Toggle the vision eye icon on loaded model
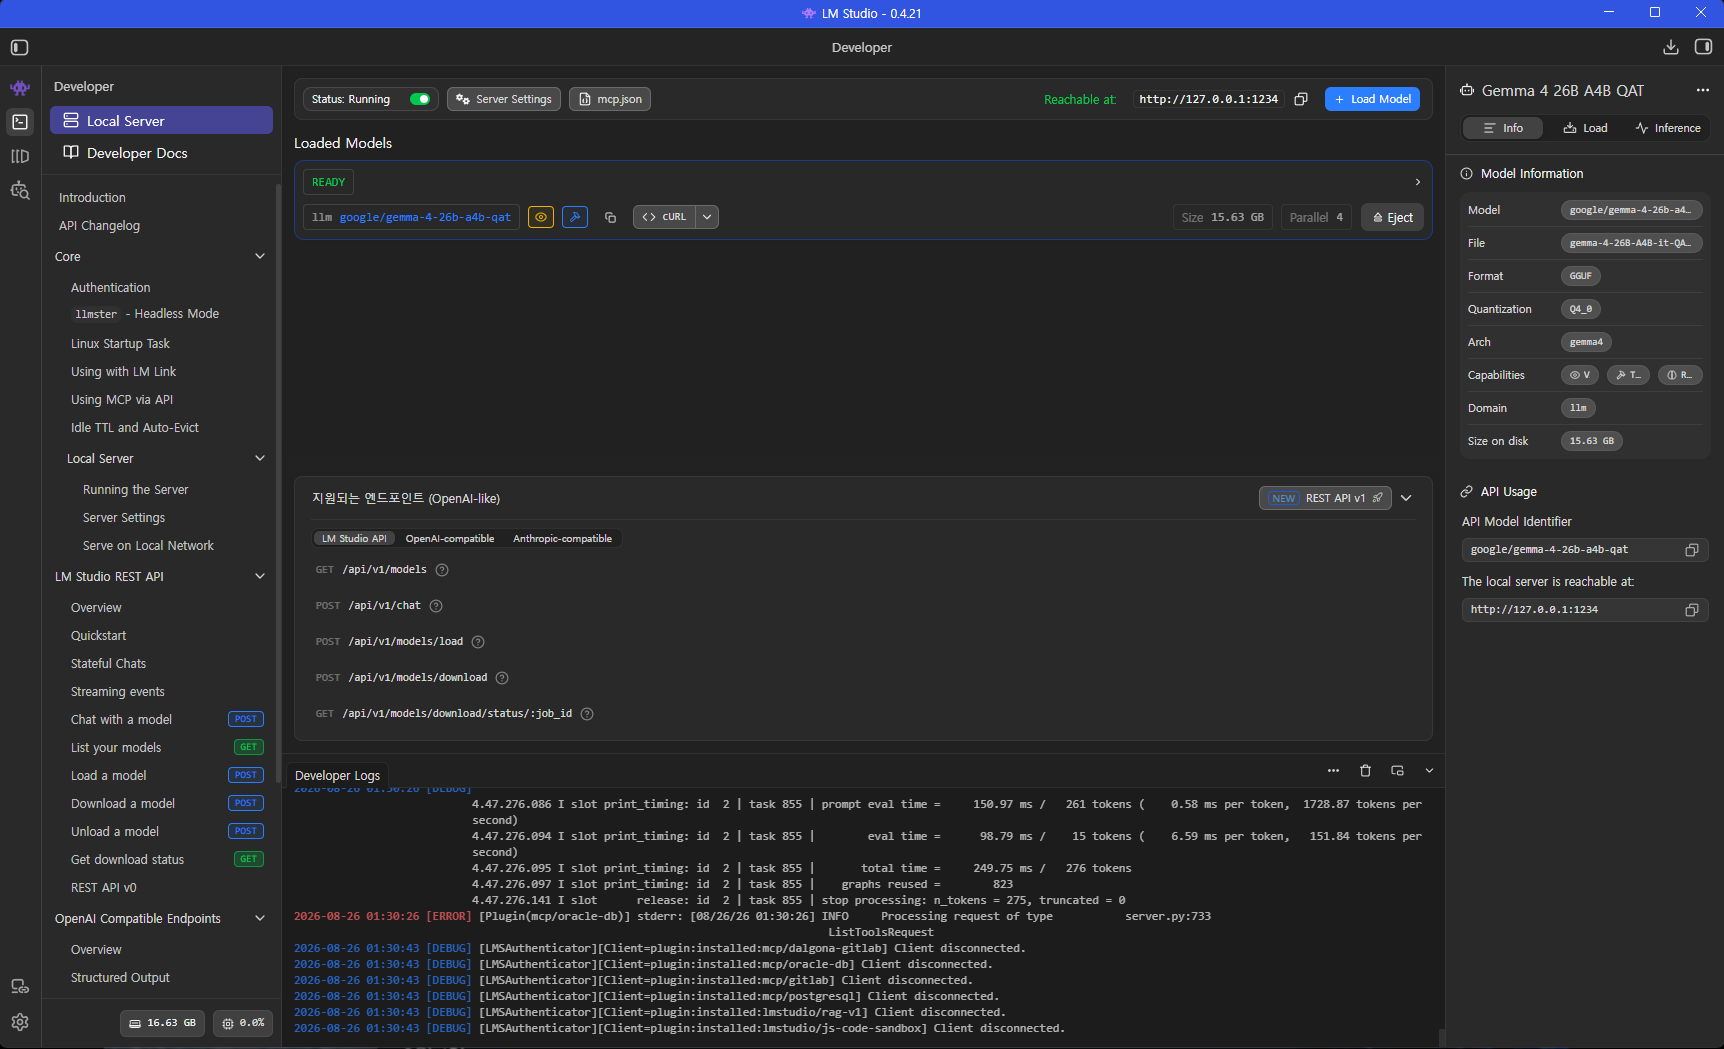The image size is (1724, 1049). coord(541,217)
